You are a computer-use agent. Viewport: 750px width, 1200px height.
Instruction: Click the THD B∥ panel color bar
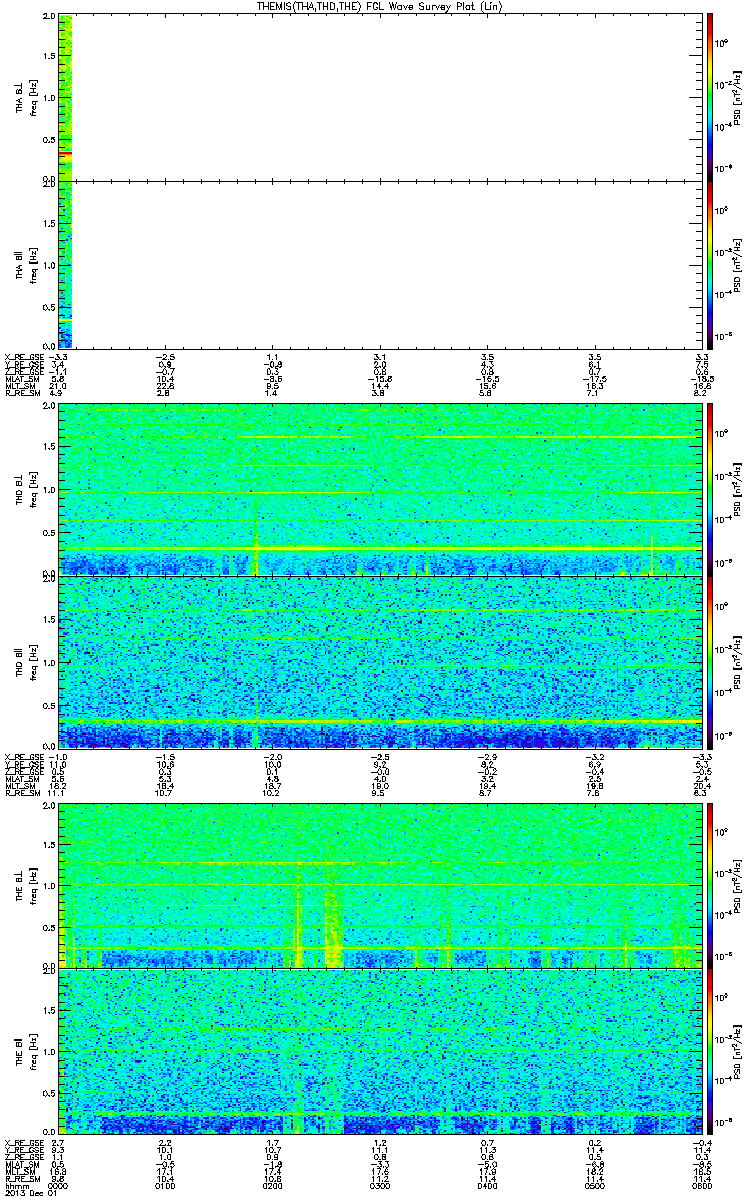[x=710, y=662]
